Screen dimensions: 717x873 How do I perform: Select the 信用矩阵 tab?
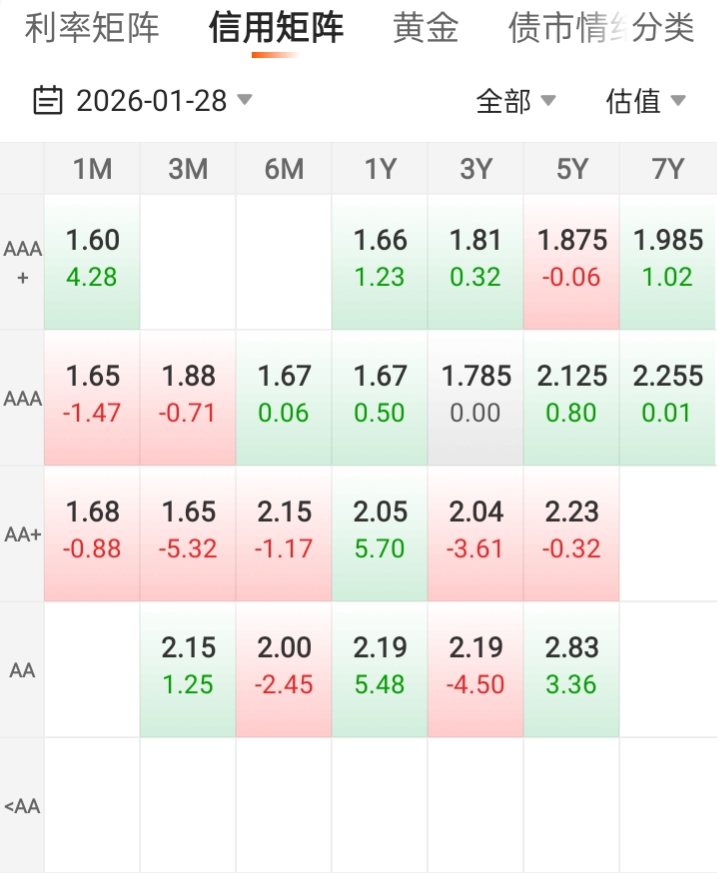[276, 28]
